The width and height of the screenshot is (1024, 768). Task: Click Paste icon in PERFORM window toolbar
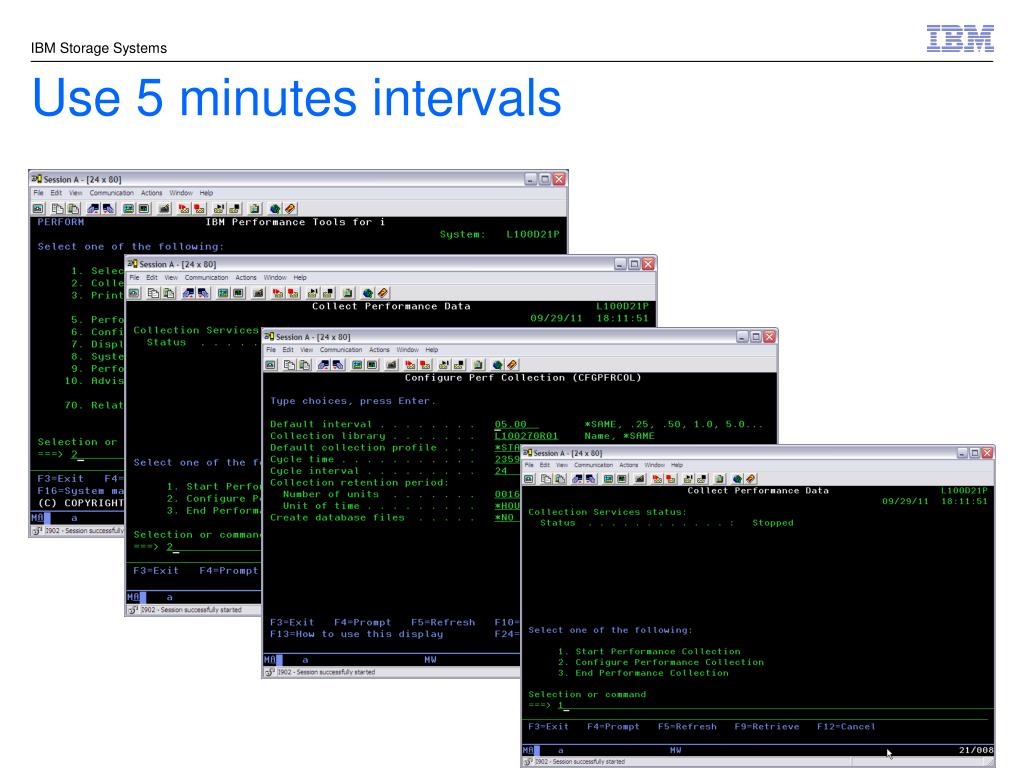73,208
